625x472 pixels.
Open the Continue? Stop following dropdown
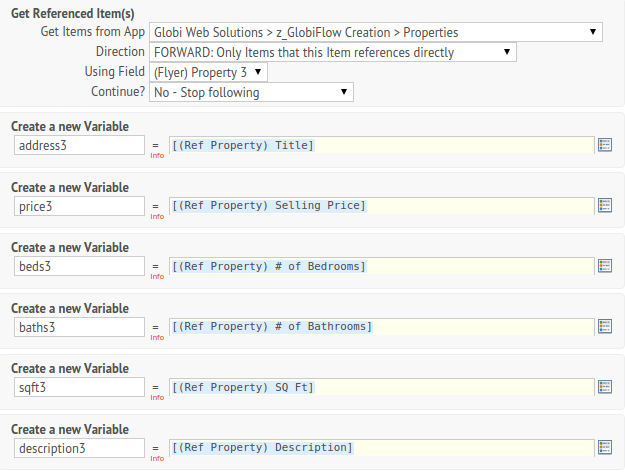251,92
